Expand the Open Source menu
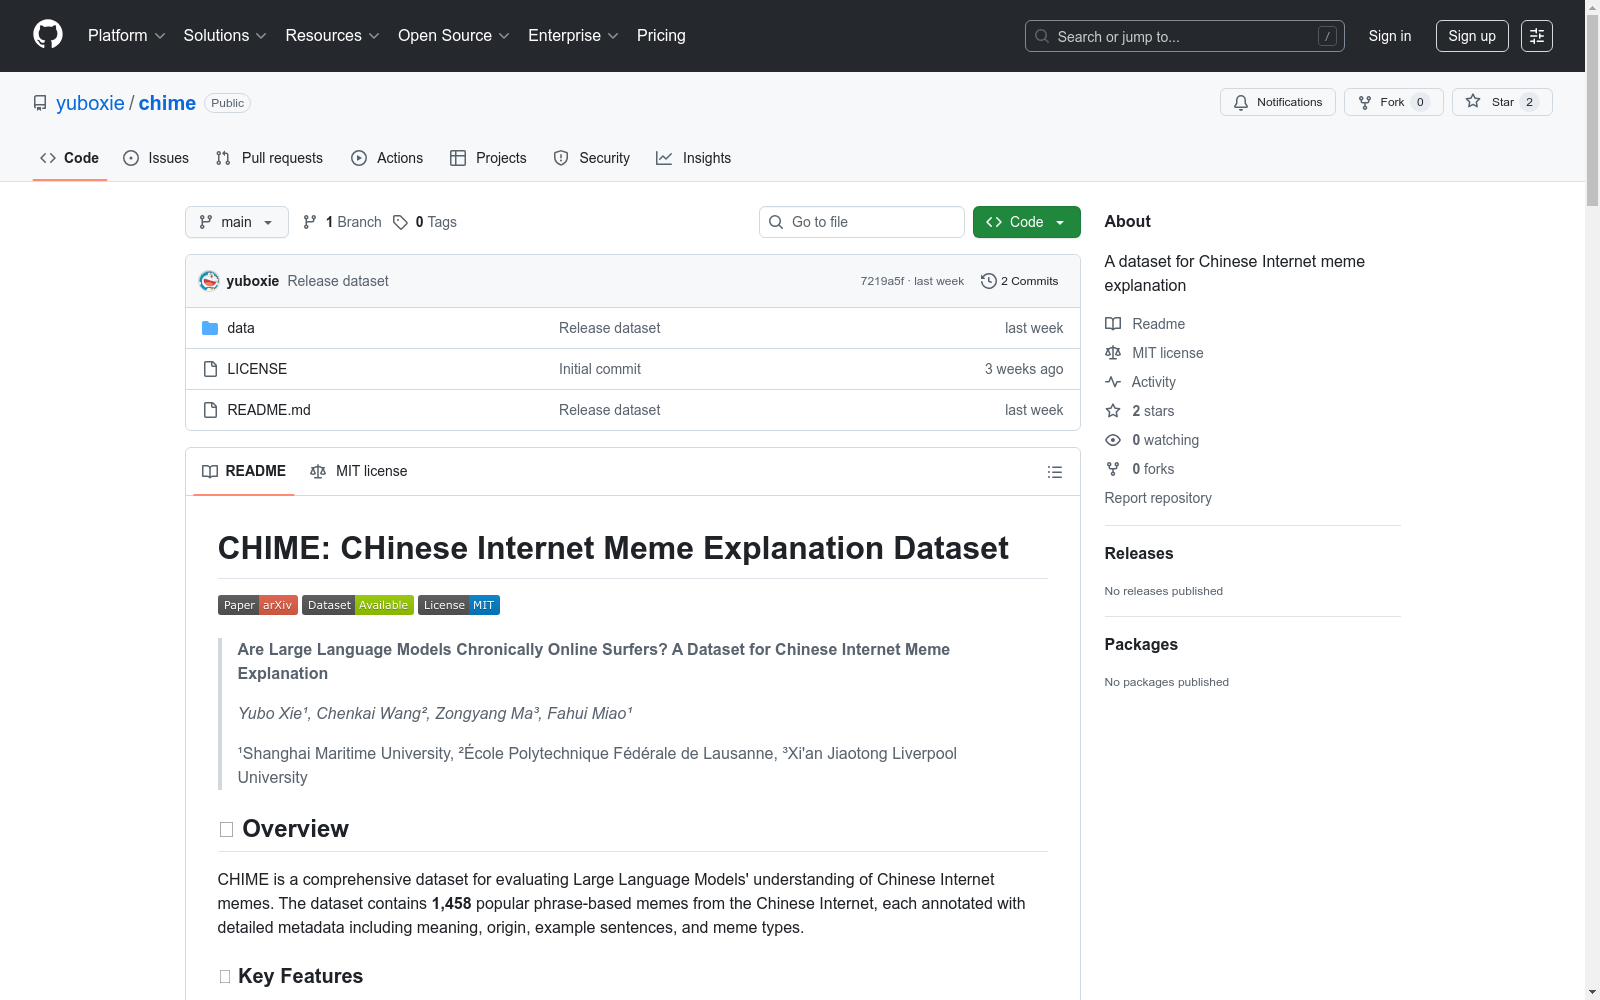This screenshot has width=1600, height=1000. click(x=454, y=36)
